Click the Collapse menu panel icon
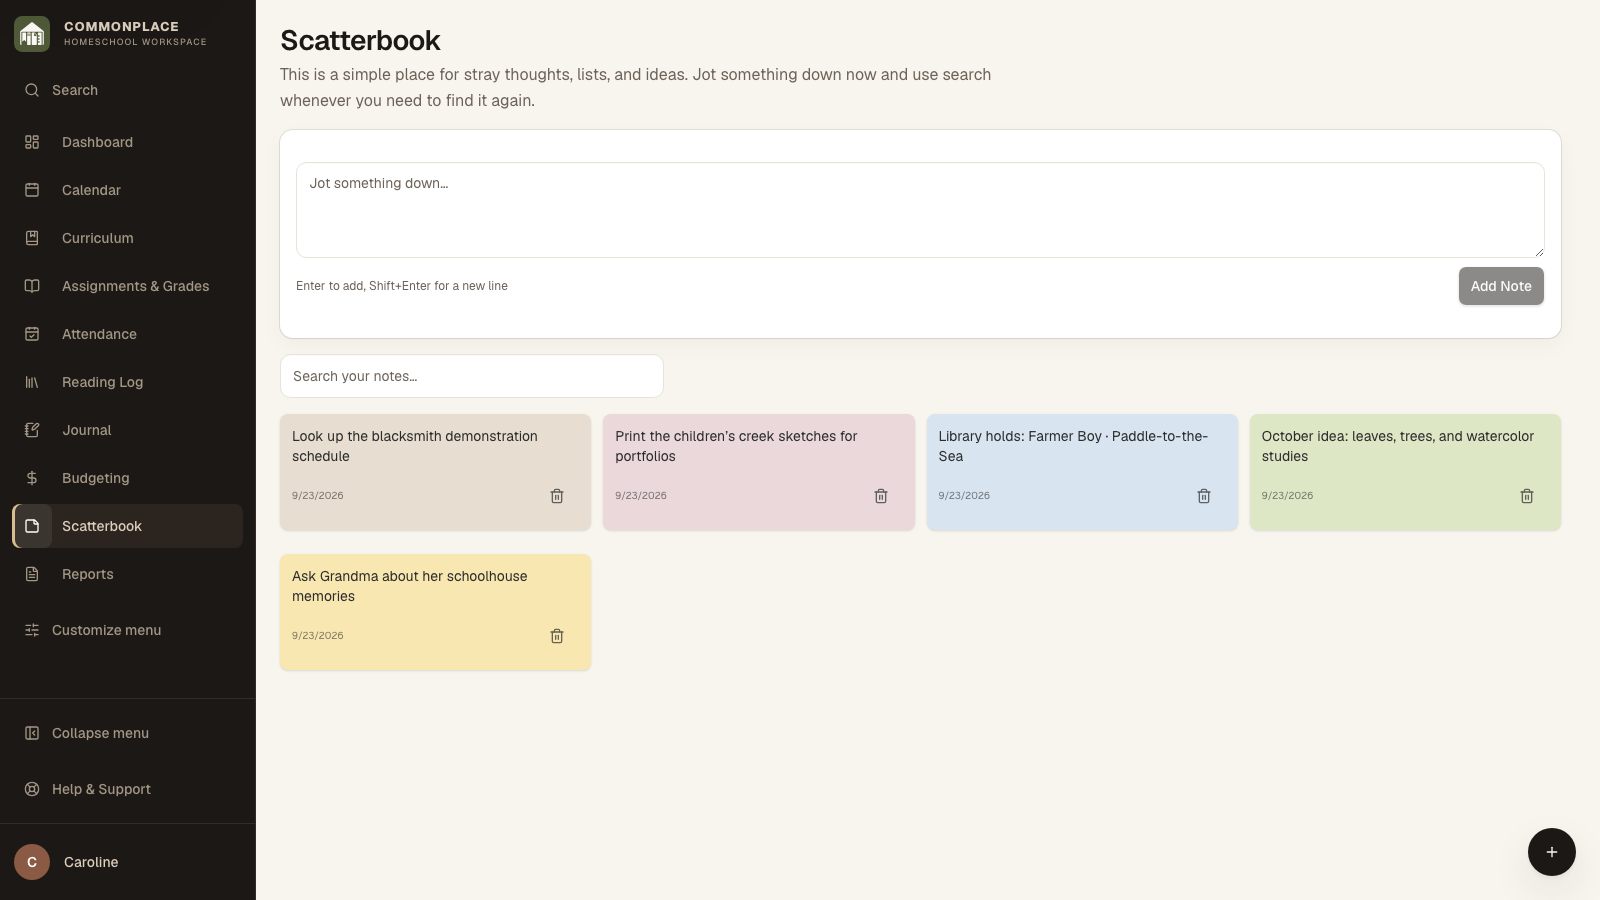This screenshot has width=1600, height=900. pos(32,733)
